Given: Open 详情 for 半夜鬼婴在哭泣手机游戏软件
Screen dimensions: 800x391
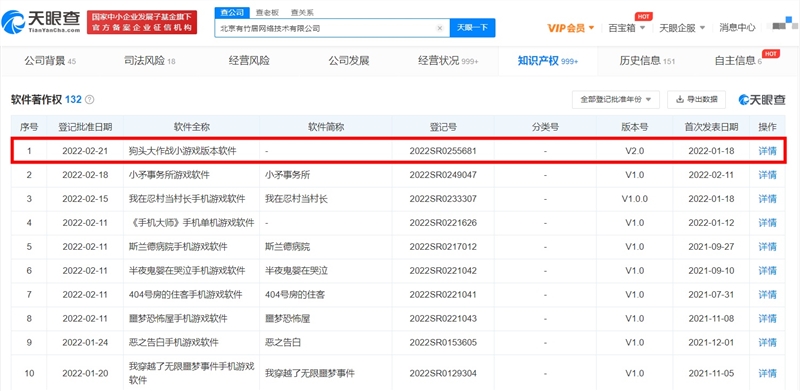Looking at the screenshot, I should (767, 271).
